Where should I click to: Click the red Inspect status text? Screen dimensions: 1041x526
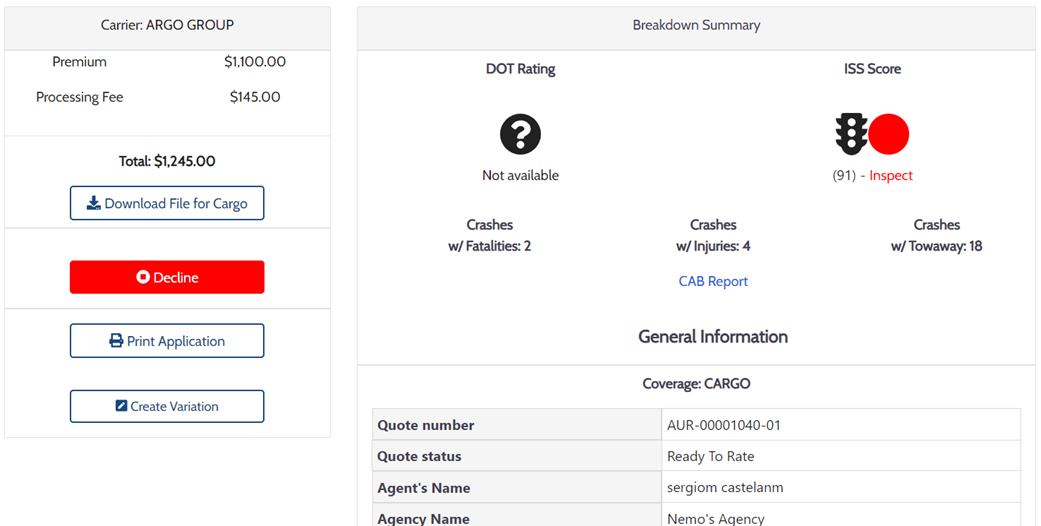[891, 175]
